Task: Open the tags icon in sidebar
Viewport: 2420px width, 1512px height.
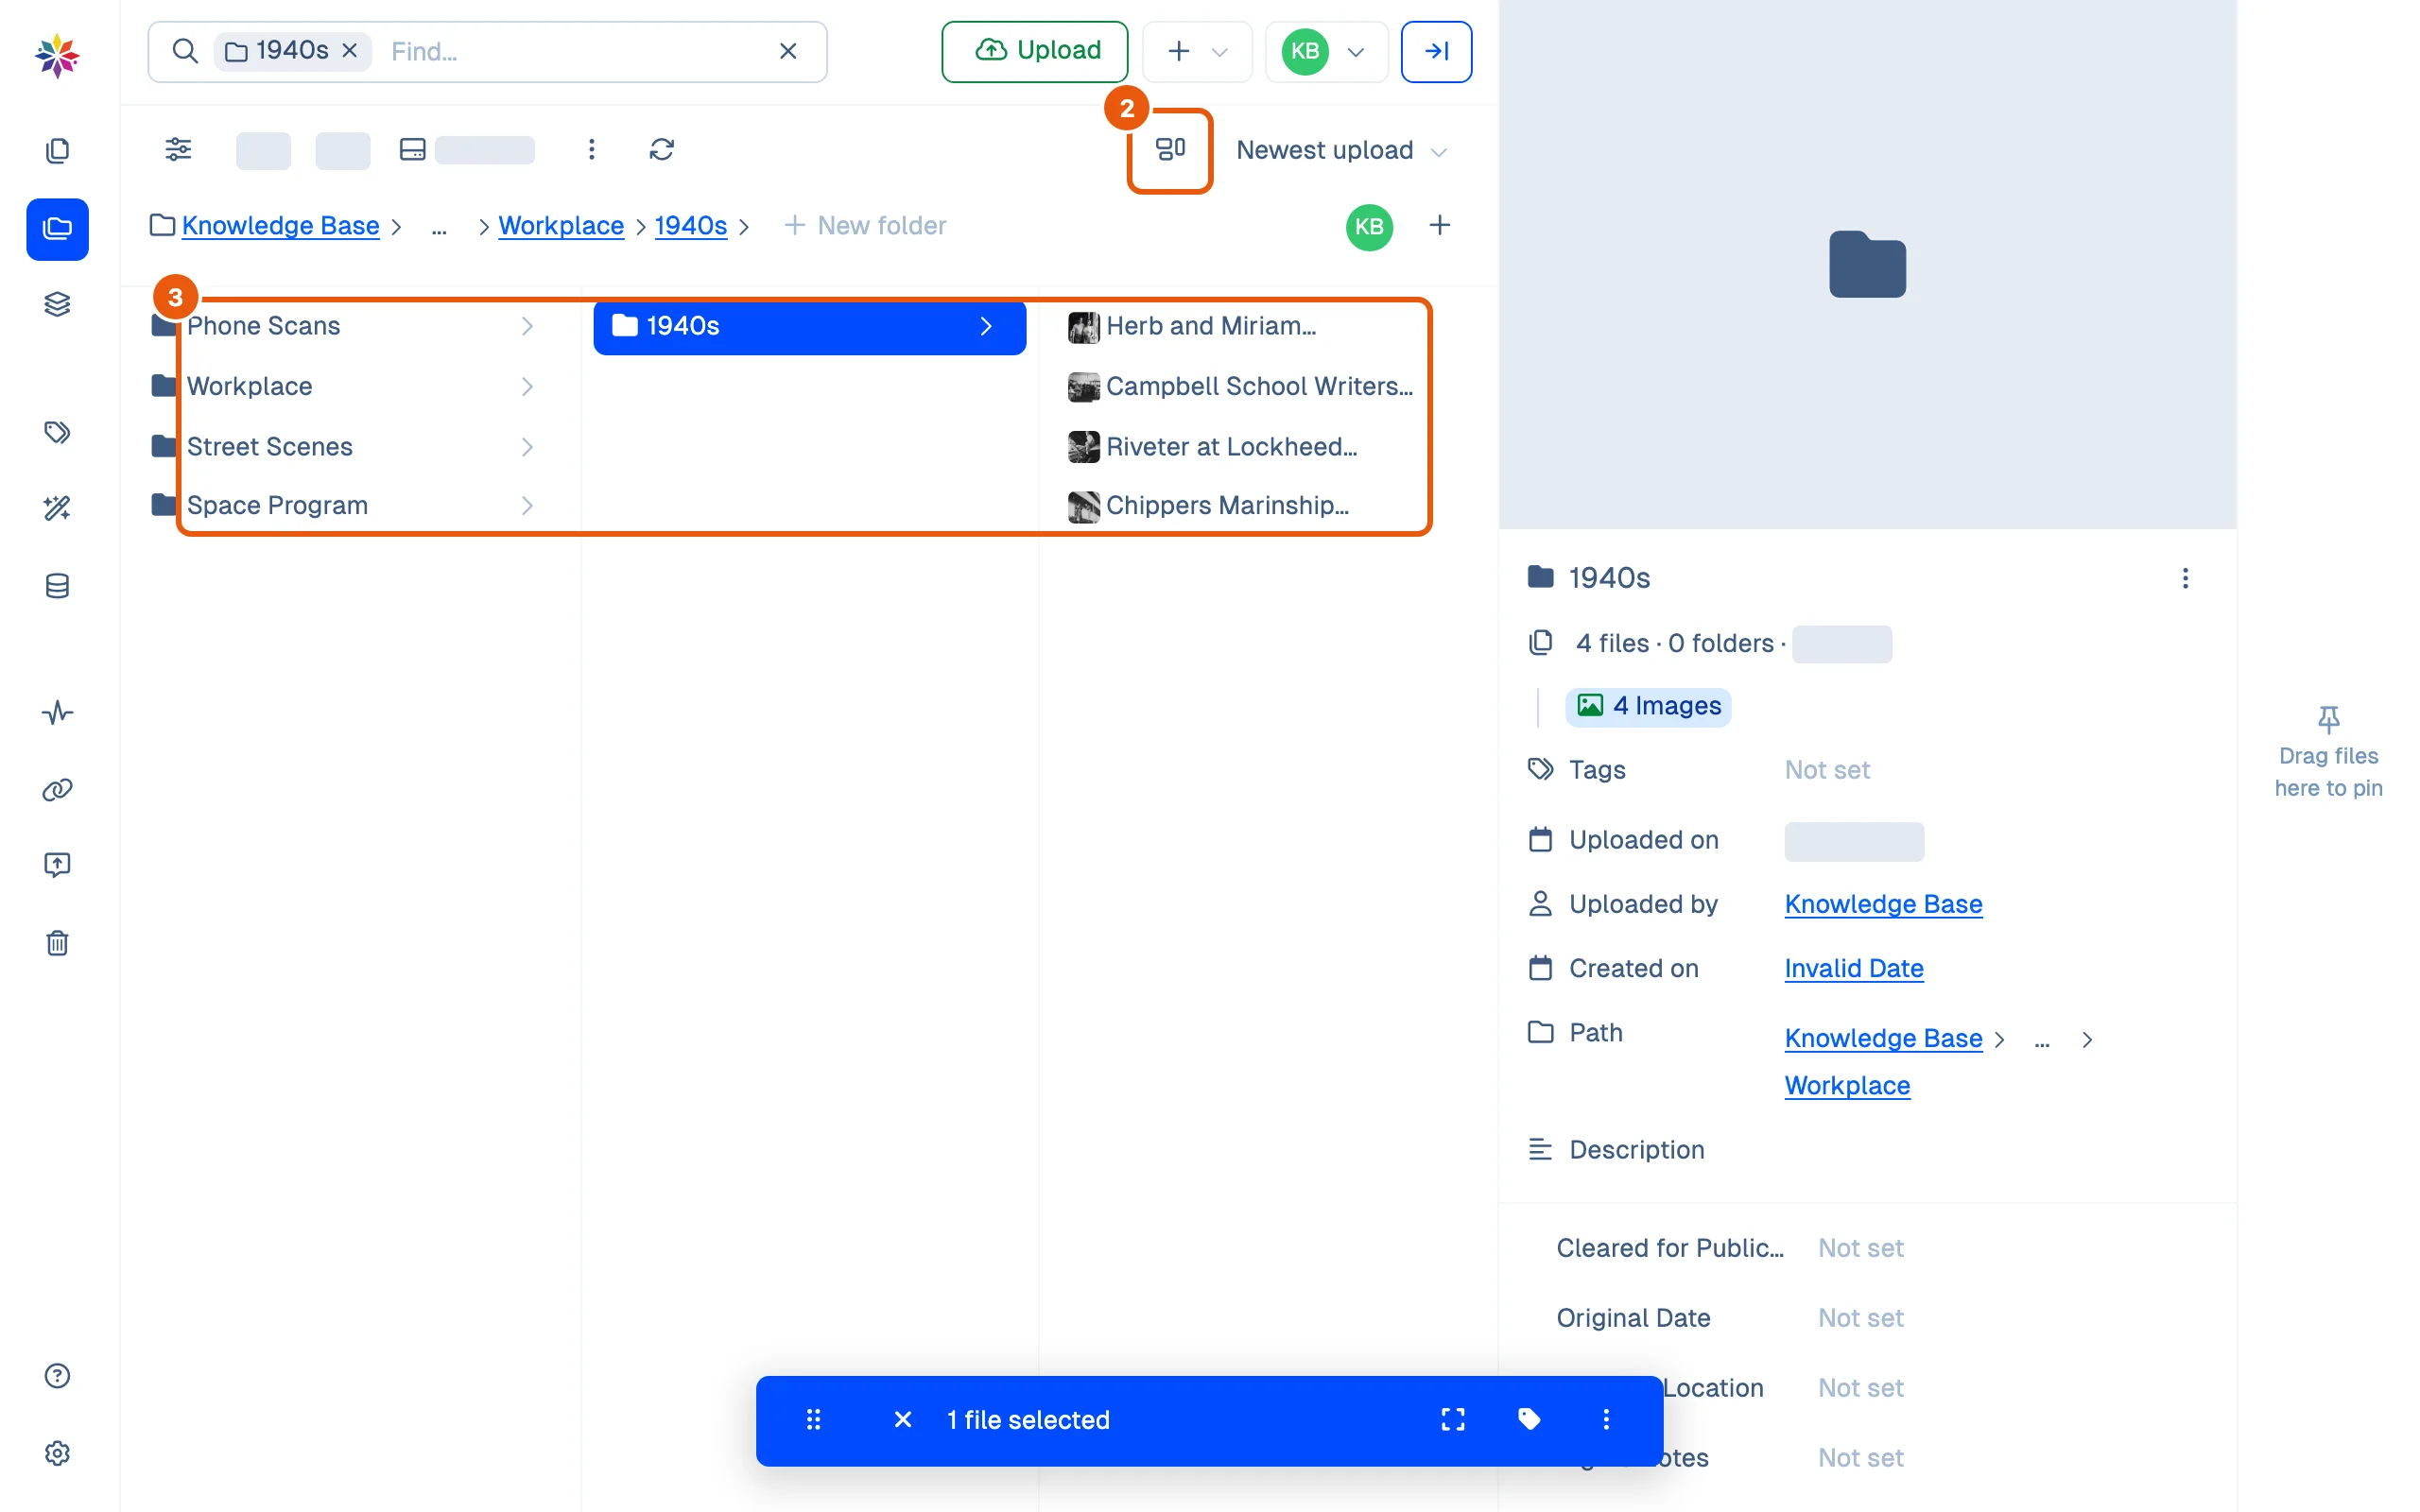Action: coord(57,432)
